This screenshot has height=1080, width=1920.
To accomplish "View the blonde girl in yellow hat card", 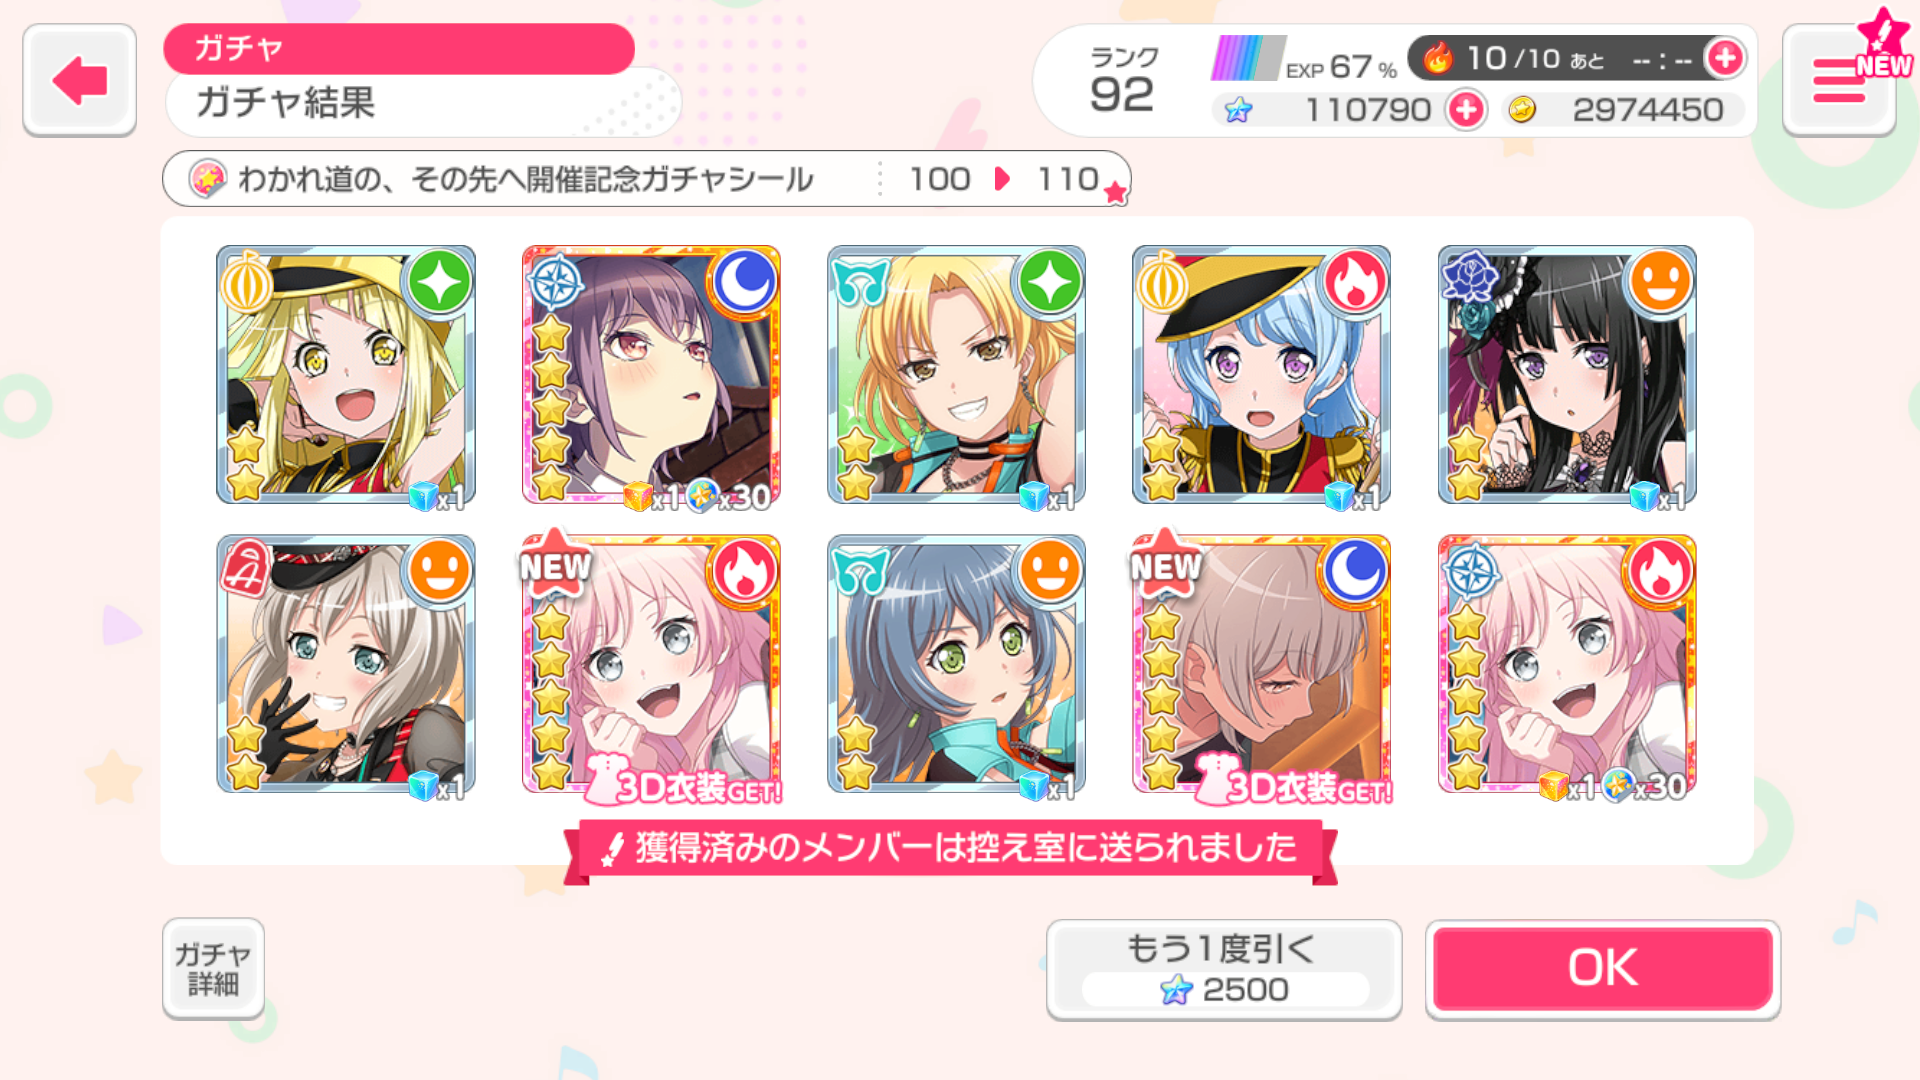I will 346,375.
